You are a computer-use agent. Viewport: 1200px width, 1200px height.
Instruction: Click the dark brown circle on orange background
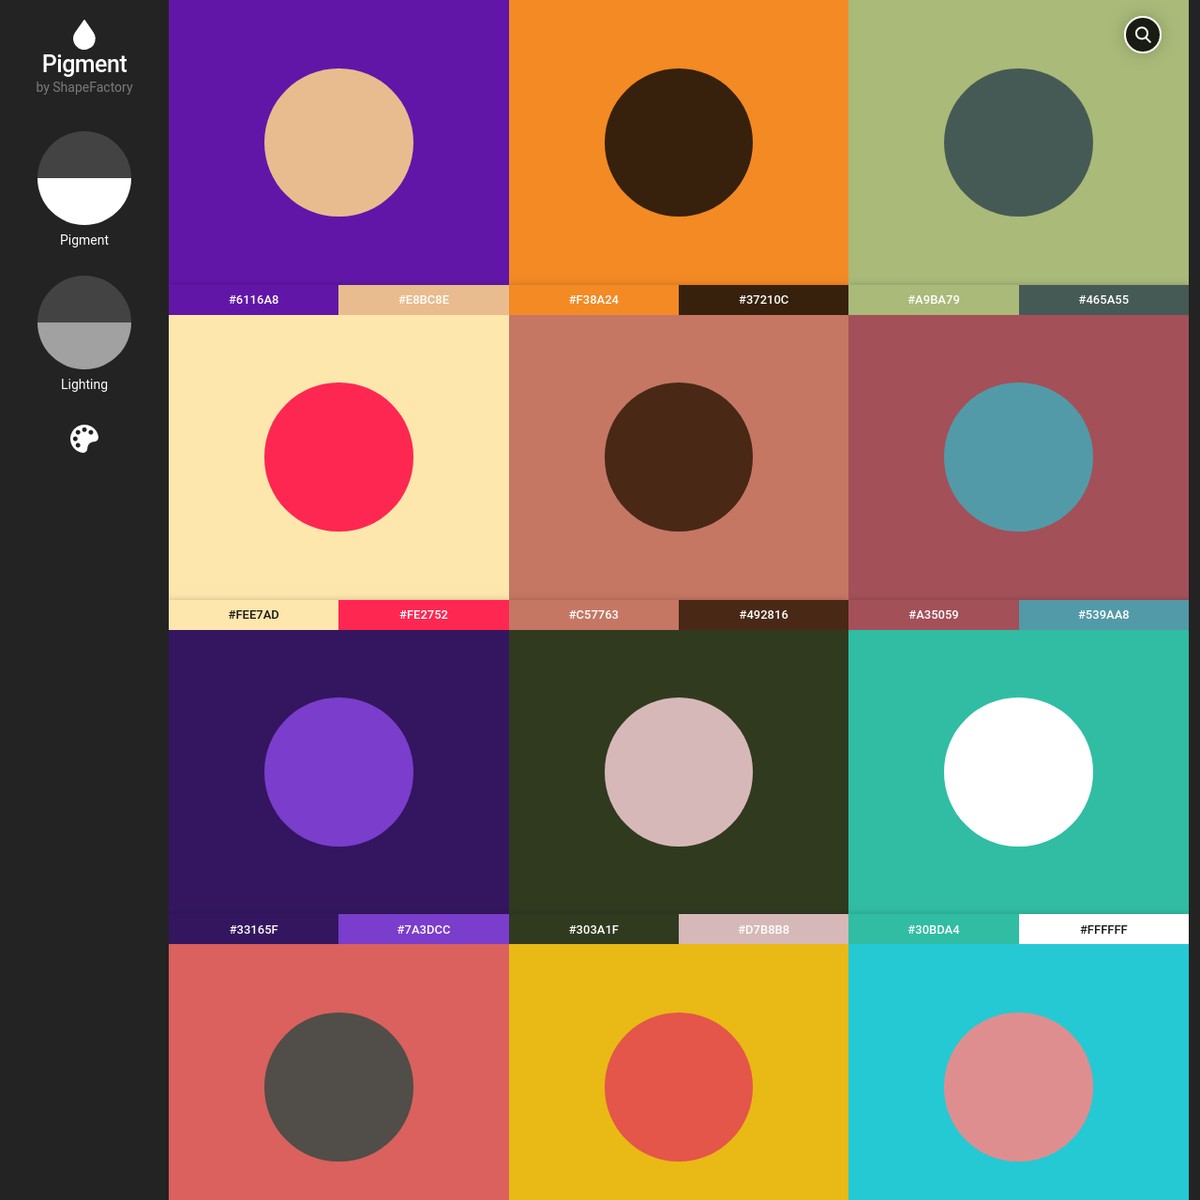coord(678,143)
